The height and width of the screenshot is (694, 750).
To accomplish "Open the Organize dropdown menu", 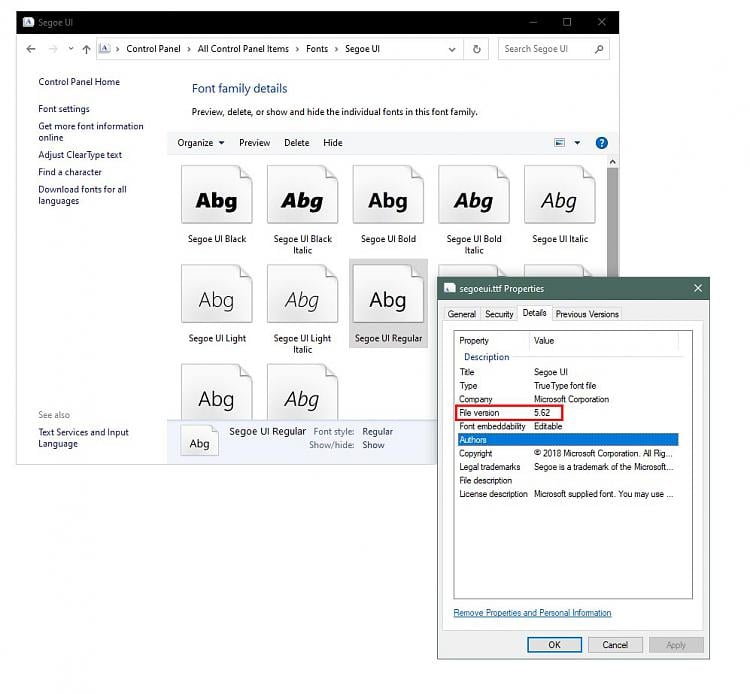I will click(200, 143).
